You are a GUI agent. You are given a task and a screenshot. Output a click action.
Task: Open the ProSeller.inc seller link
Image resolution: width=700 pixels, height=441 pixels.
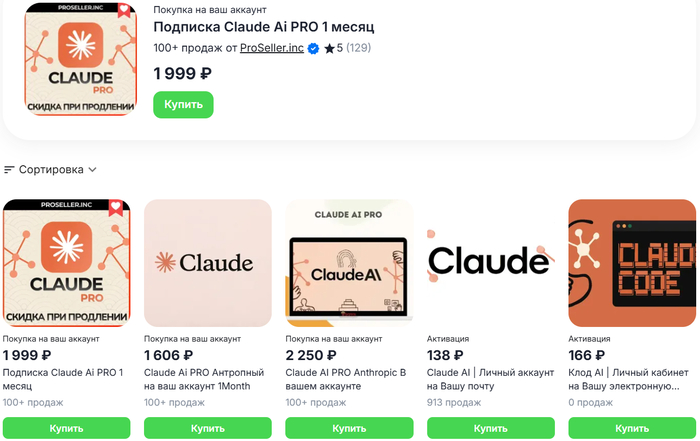click(x=271, y=48)
